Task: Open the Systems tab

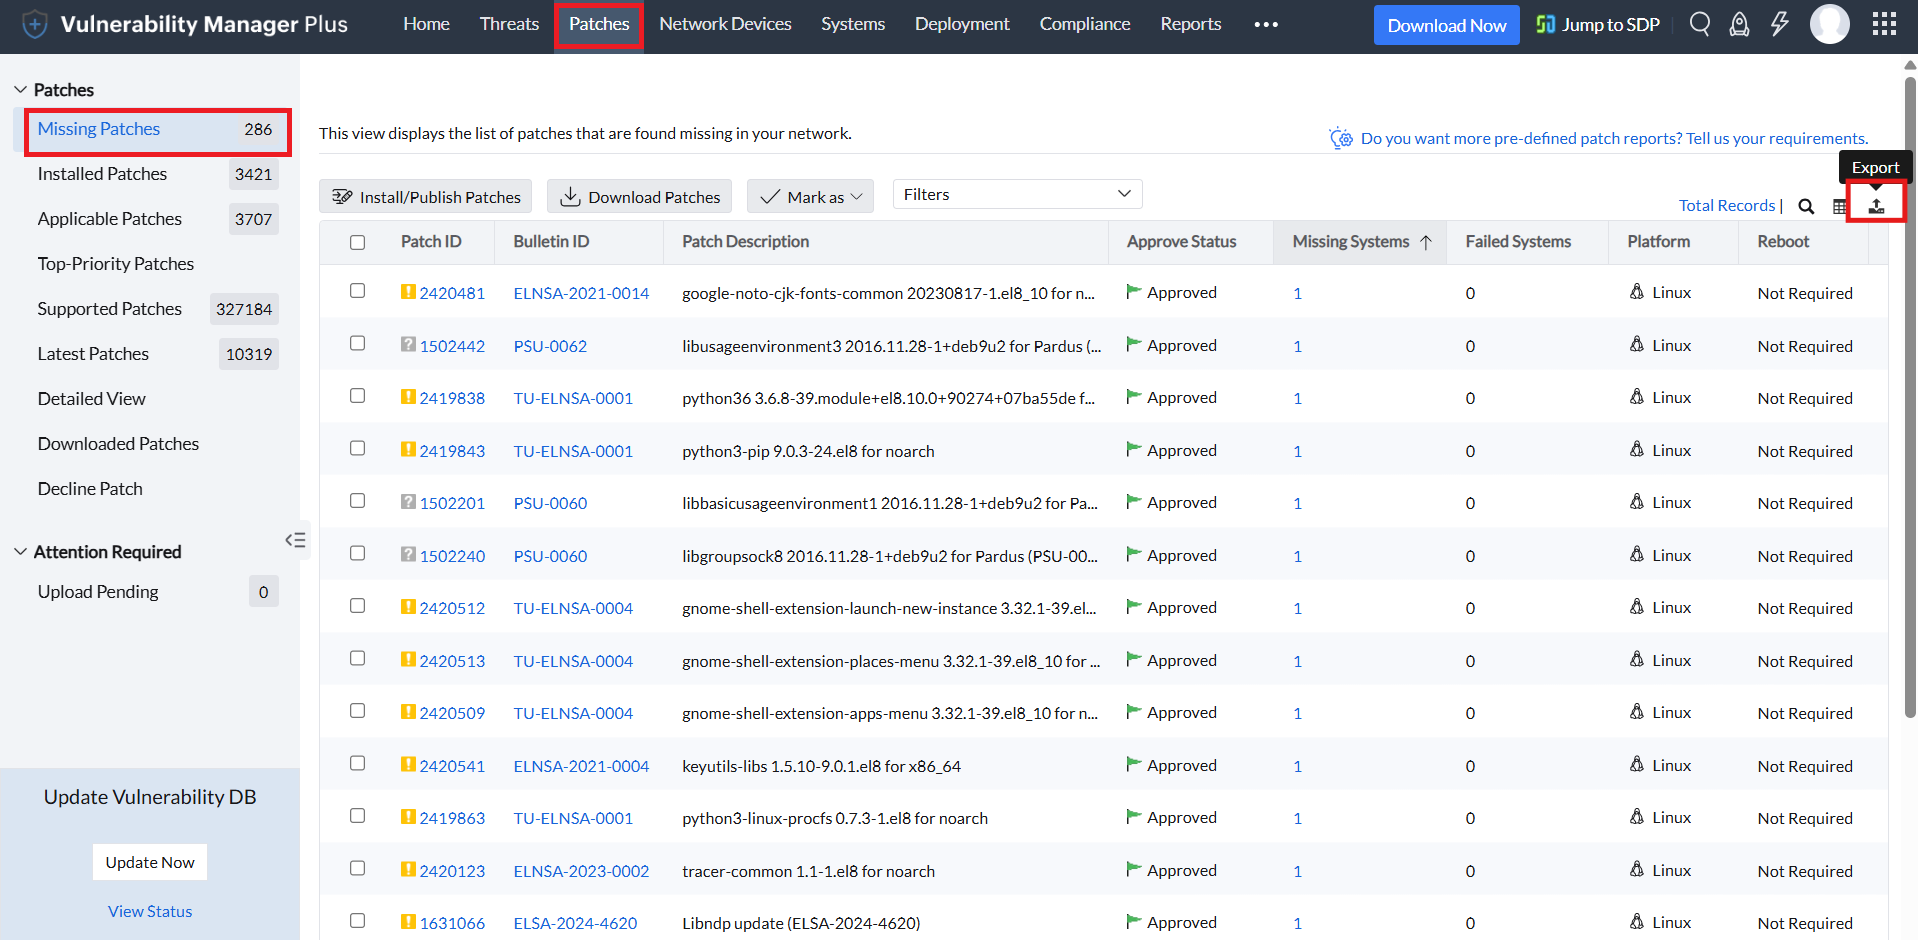Action: pos(853,24)
